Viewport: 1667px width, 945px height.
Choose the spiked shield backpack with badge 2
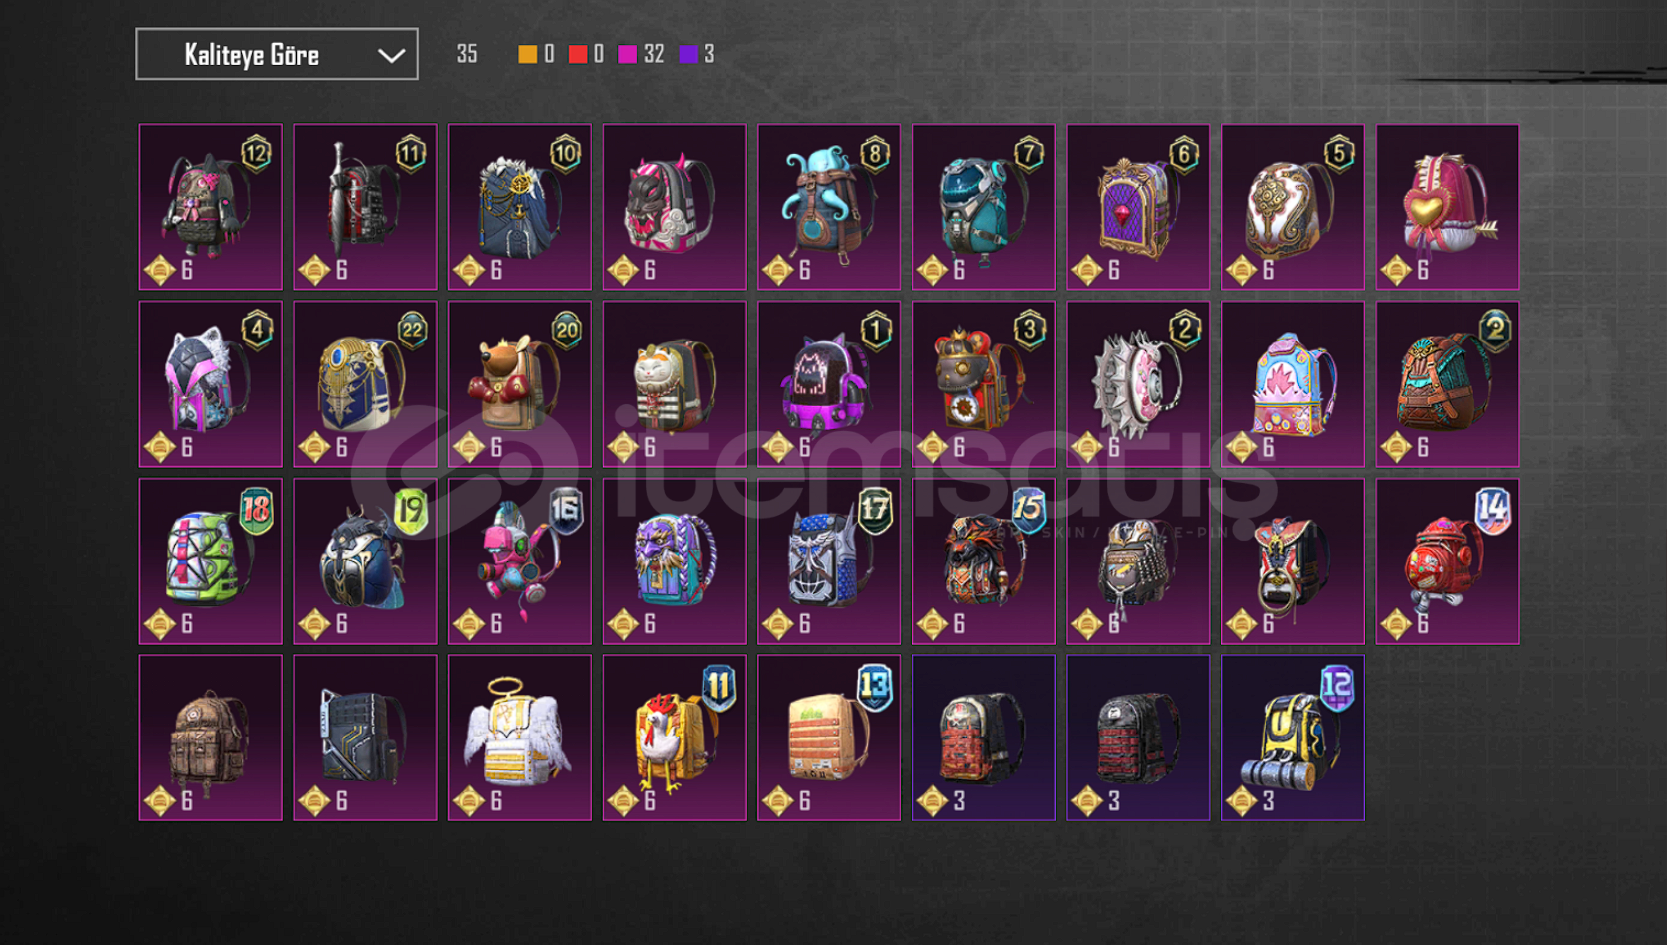(1138, 384)
